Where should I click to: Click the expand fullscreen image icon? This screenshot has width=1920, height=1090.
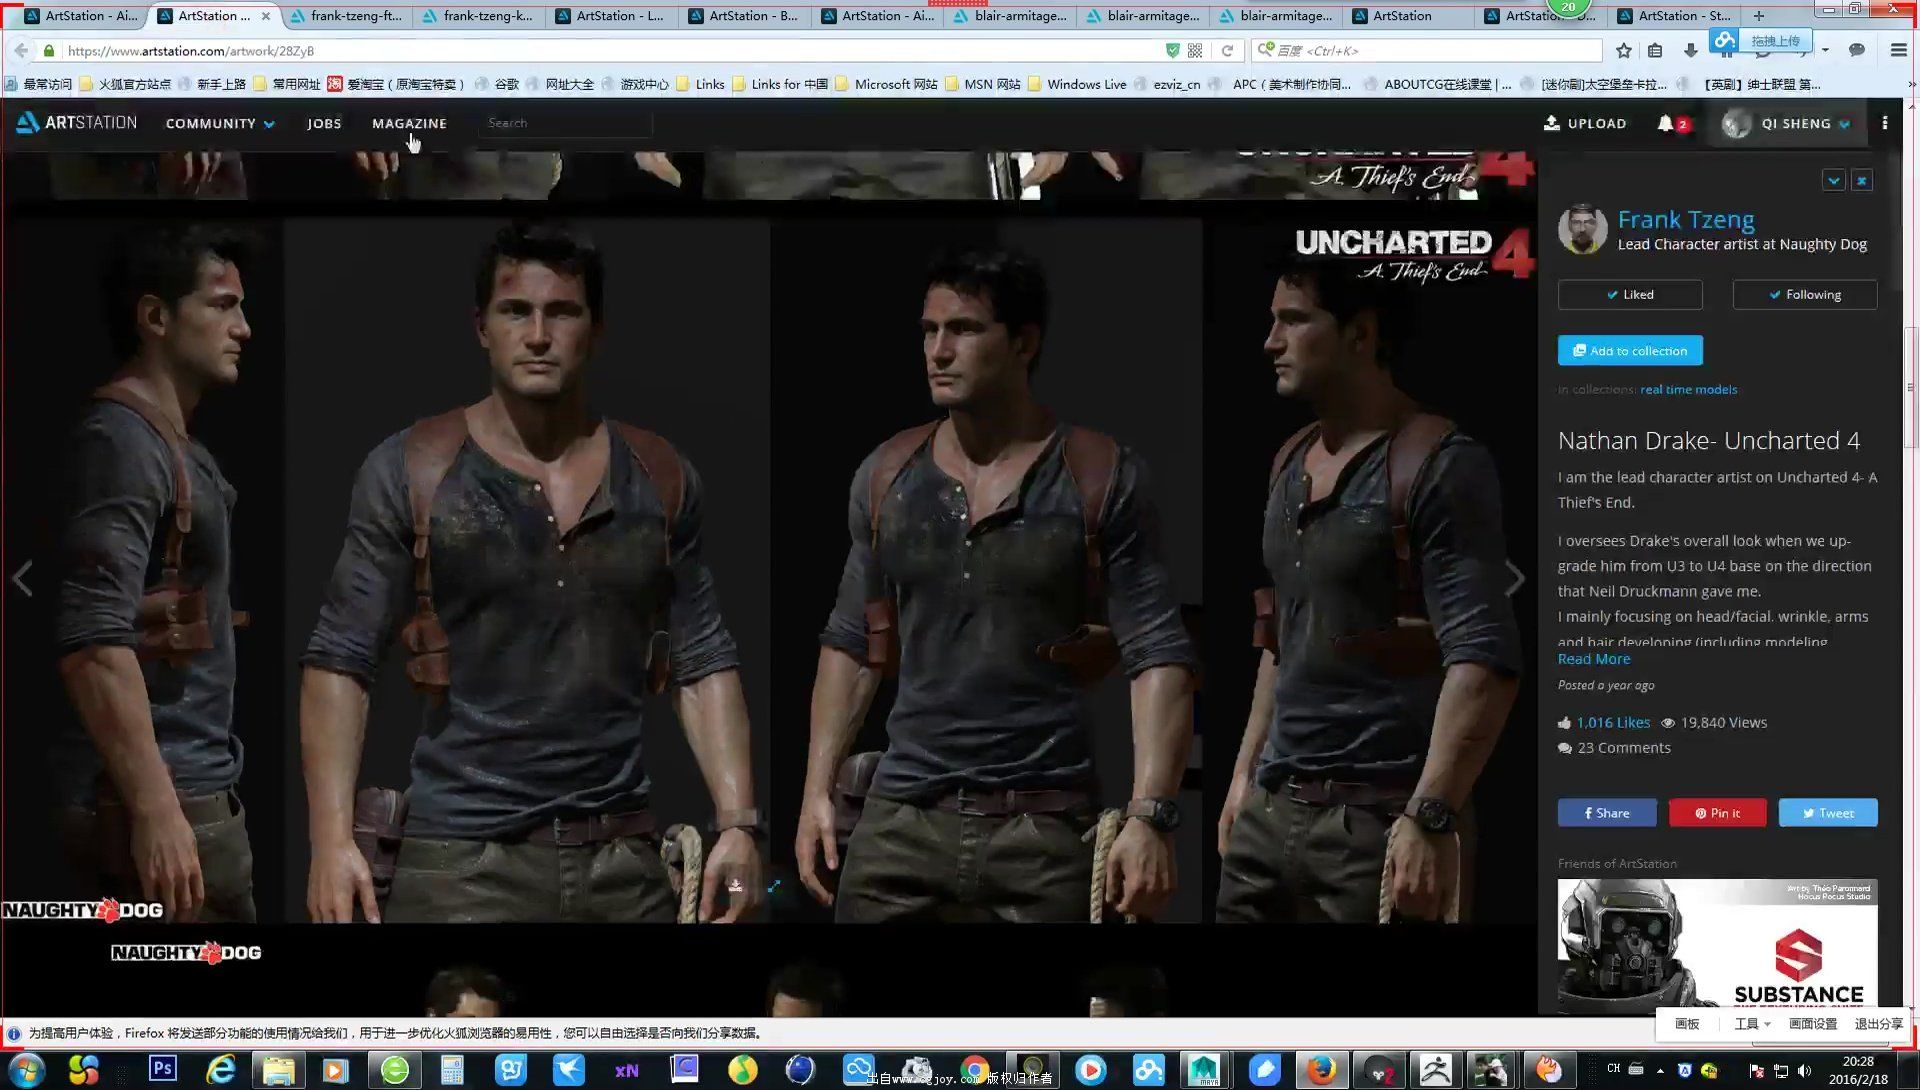[x=774, y=886]
